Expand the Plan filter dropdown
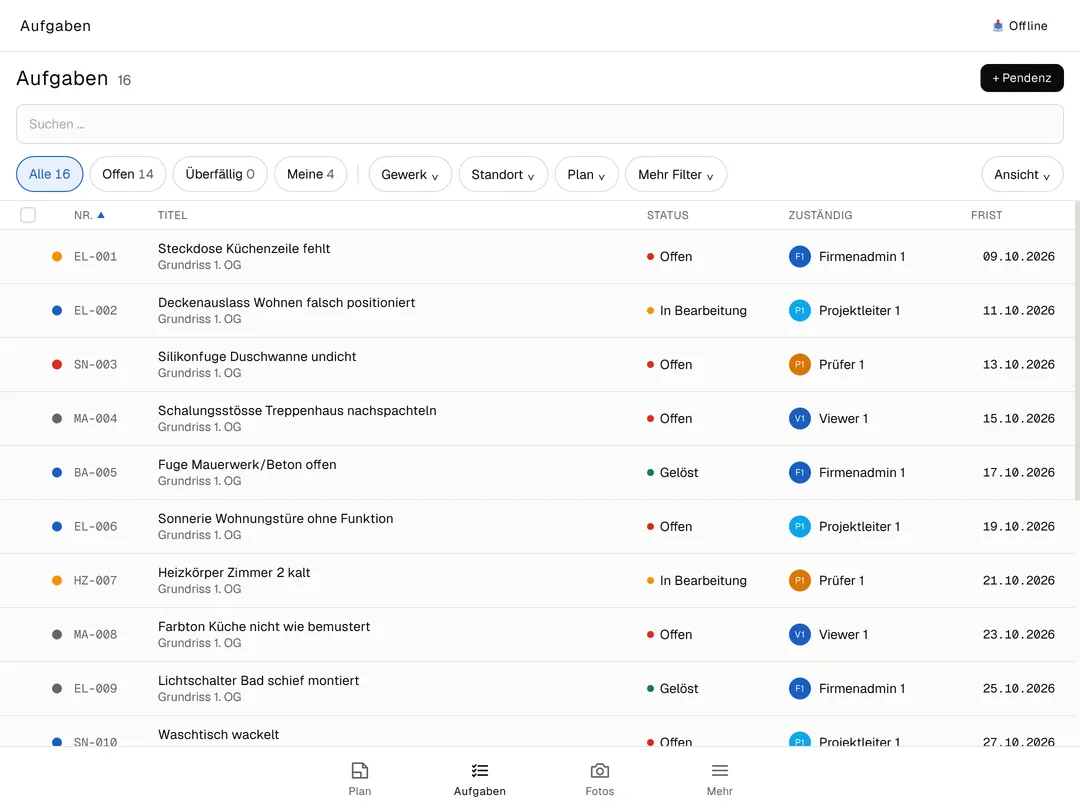The image size is (1080, 810). [586, 174]
